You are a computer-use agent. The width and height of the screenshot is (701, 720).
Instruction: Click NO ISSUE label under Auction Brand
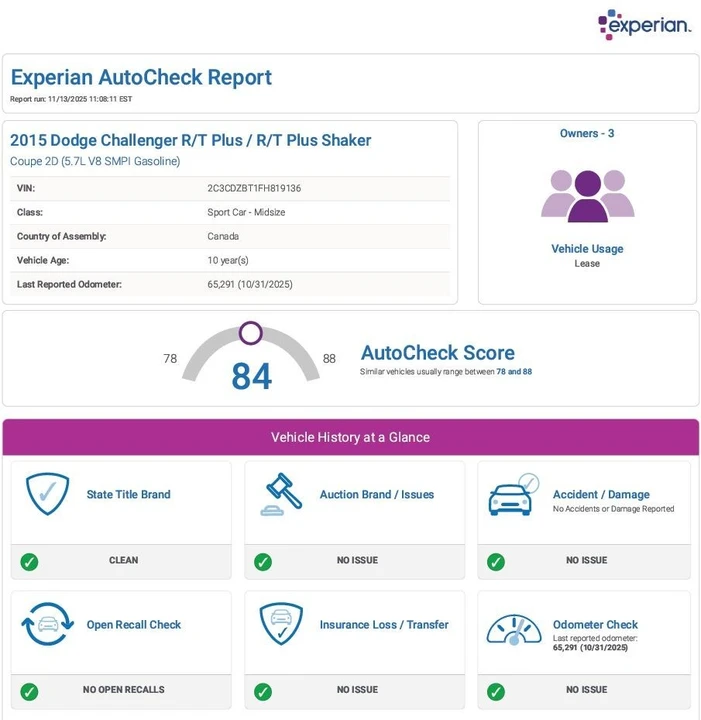(x=357, y=560)
